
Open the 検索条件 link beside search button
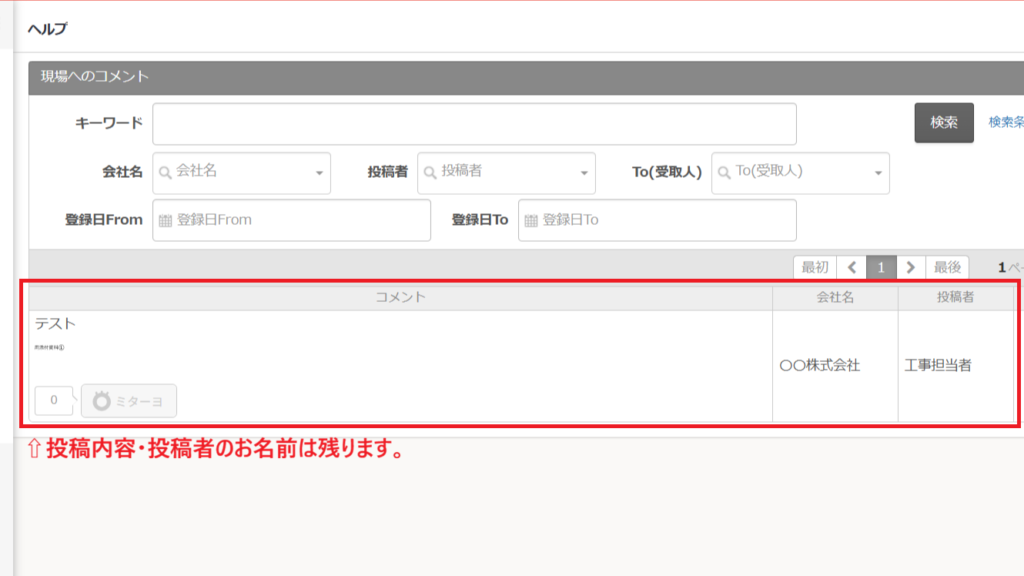tap(1005, 122)
